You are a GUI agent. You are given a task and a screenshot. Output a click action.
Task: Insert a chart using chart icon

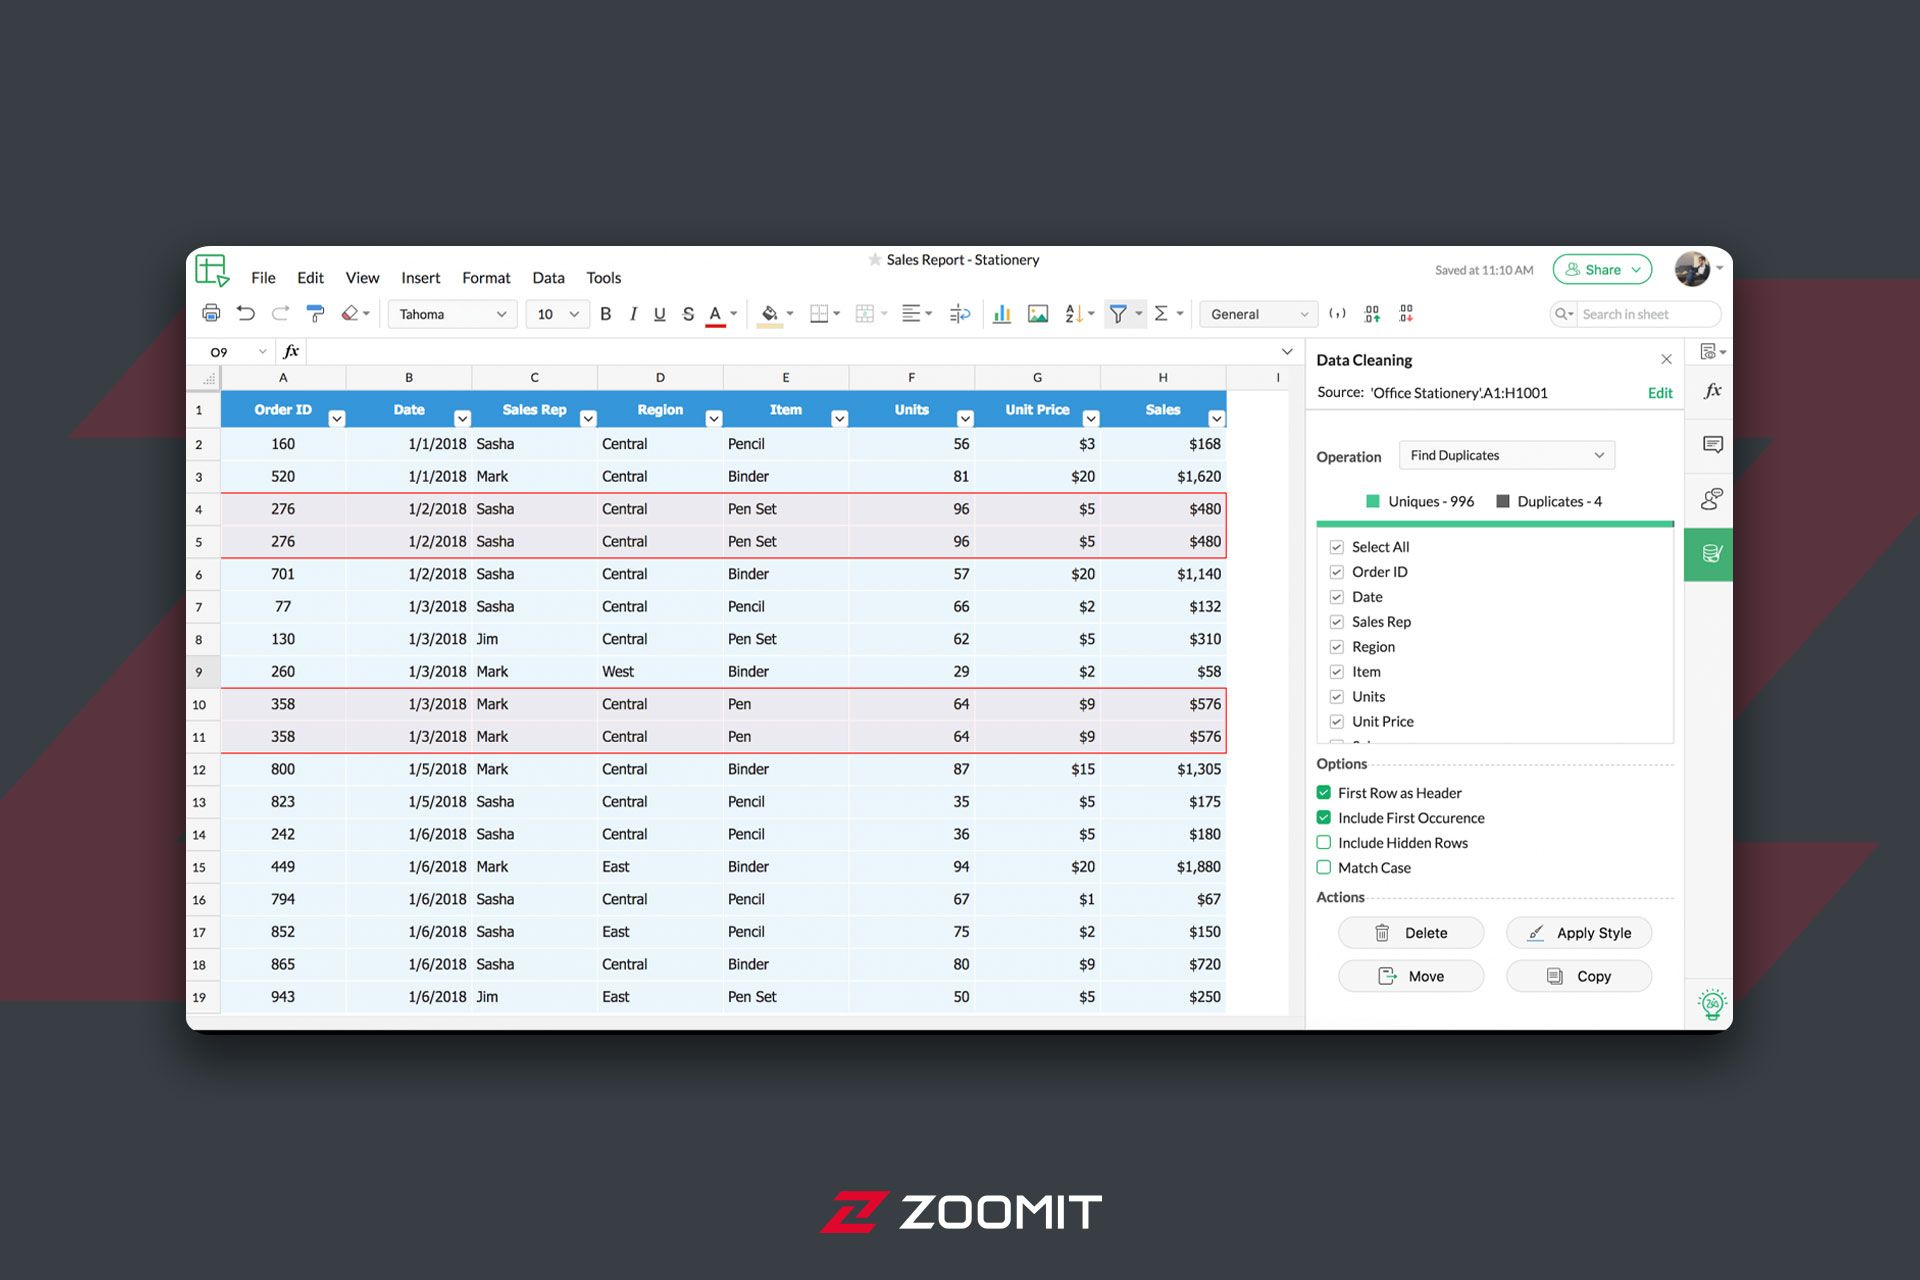tap(1001, 314)
